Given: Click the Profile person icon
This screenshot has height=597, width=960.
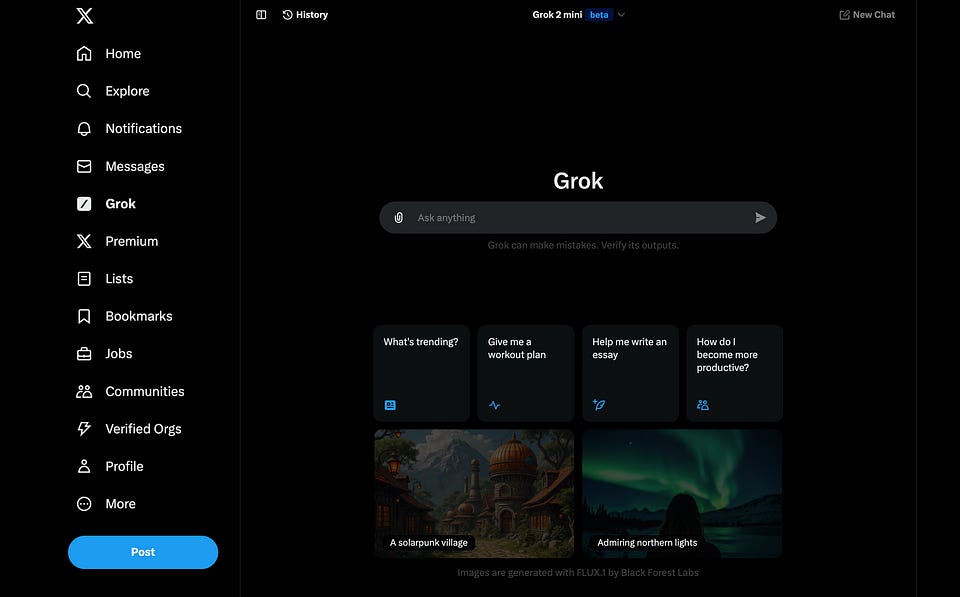Looking at the screenshot, I should tap(84, 466).
